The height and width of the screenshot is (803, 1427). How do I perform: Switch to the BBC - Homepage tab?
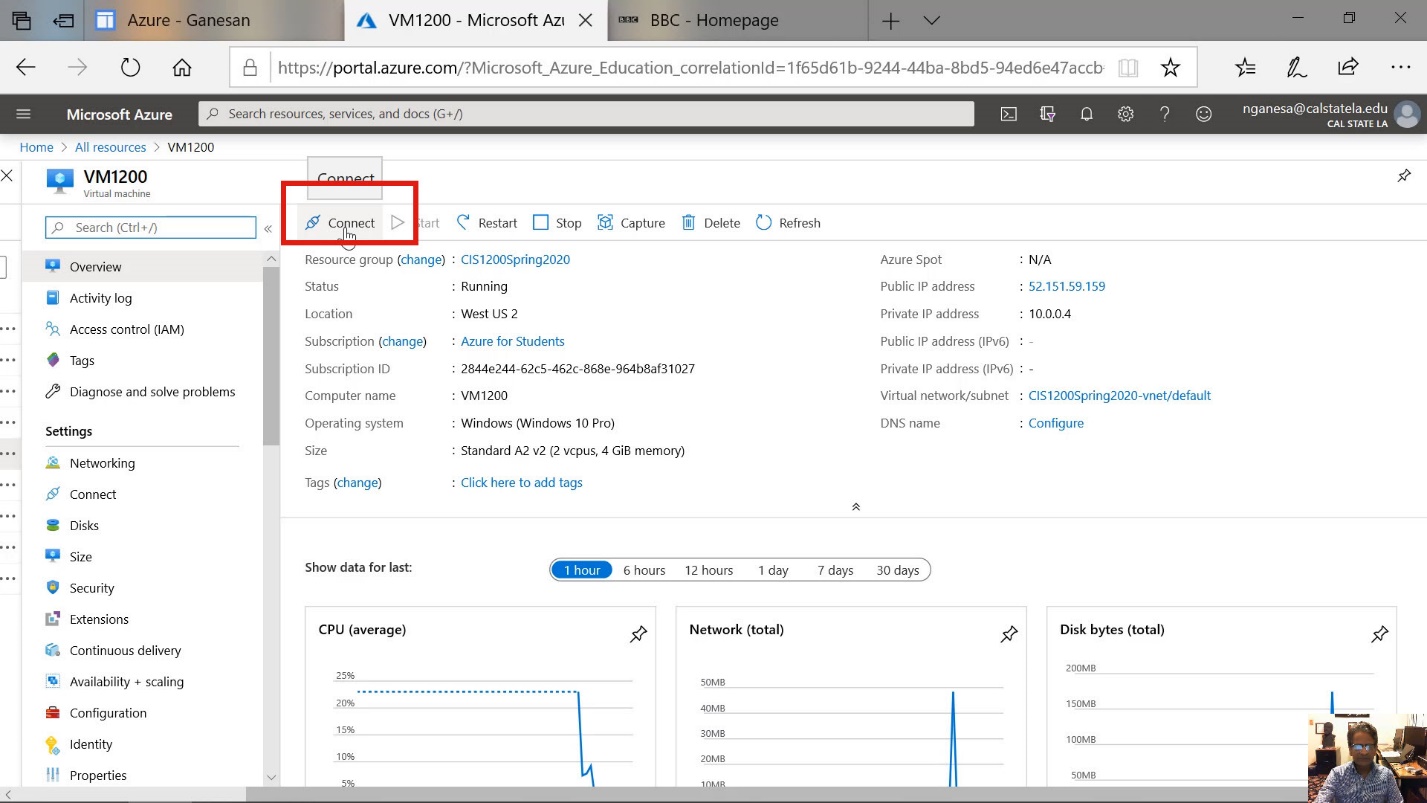(714, 20)
